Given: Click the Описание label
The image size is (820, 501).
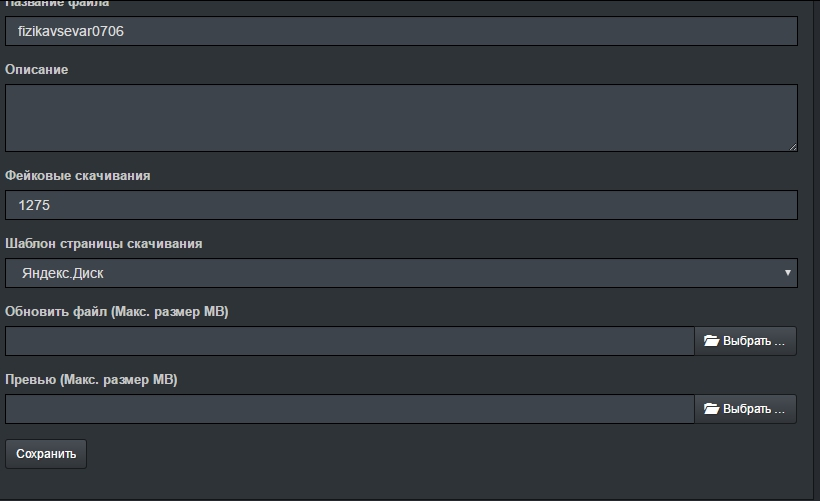Looking at the screenshot, I should click(37, 70).
